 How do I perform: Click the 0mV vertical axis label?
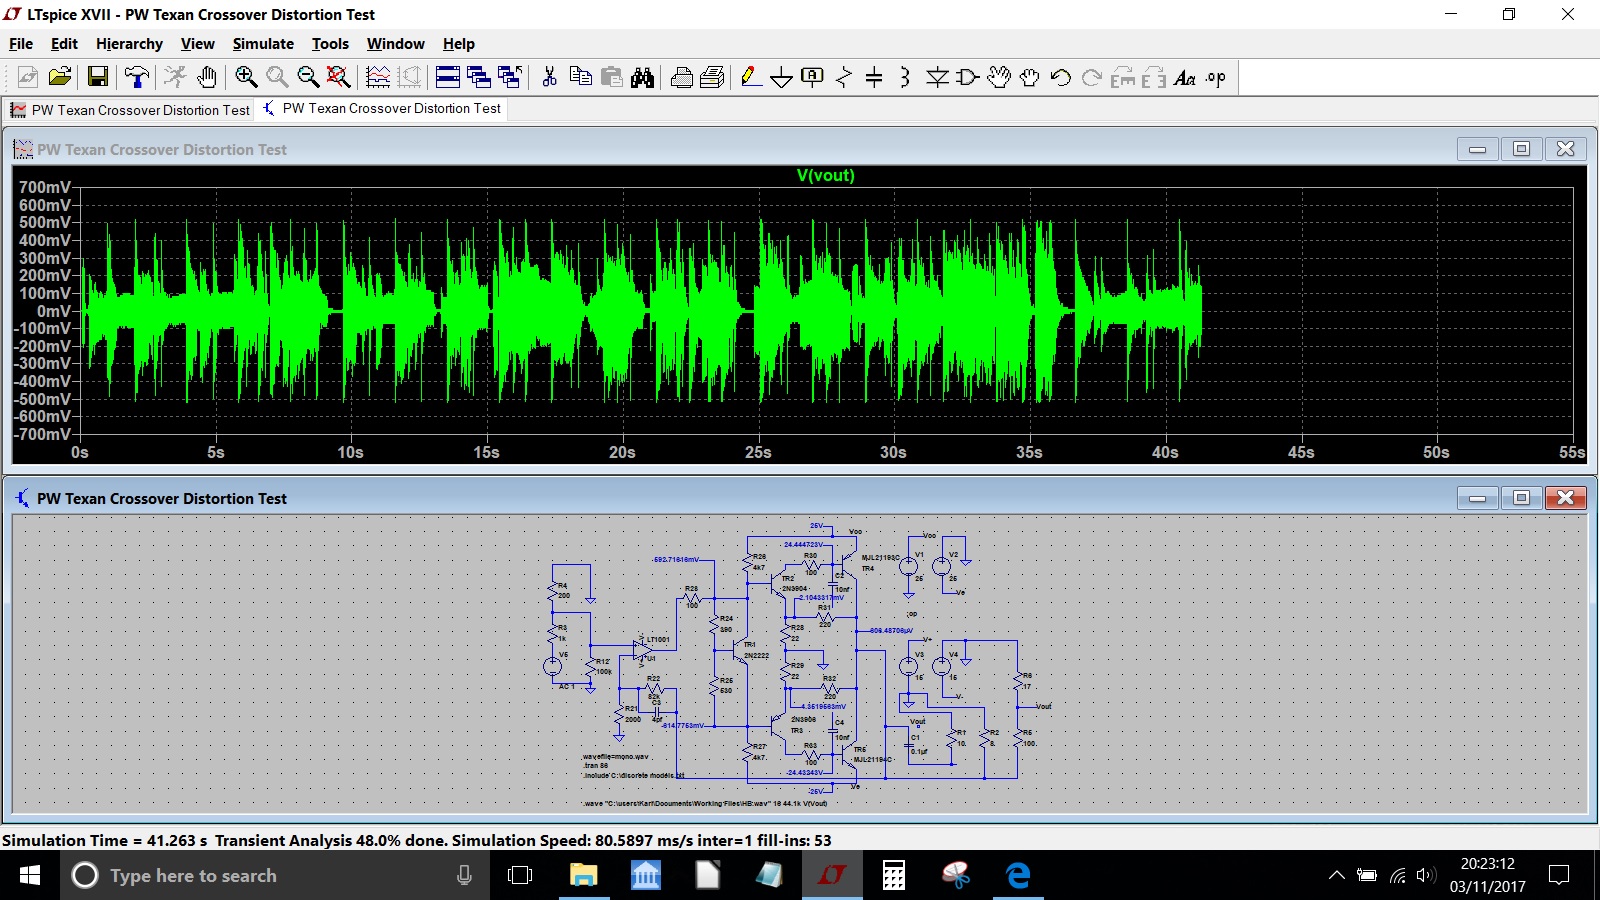tap(54, 311)
